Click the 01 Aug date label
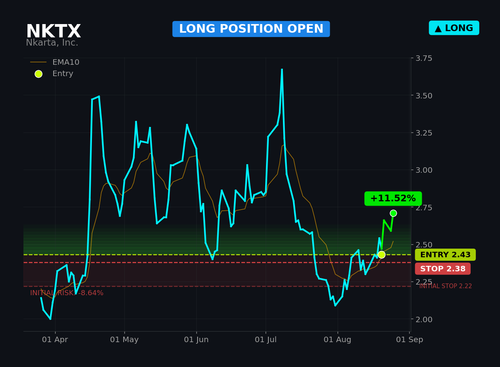The image size is (500, 367). [337, 340]
